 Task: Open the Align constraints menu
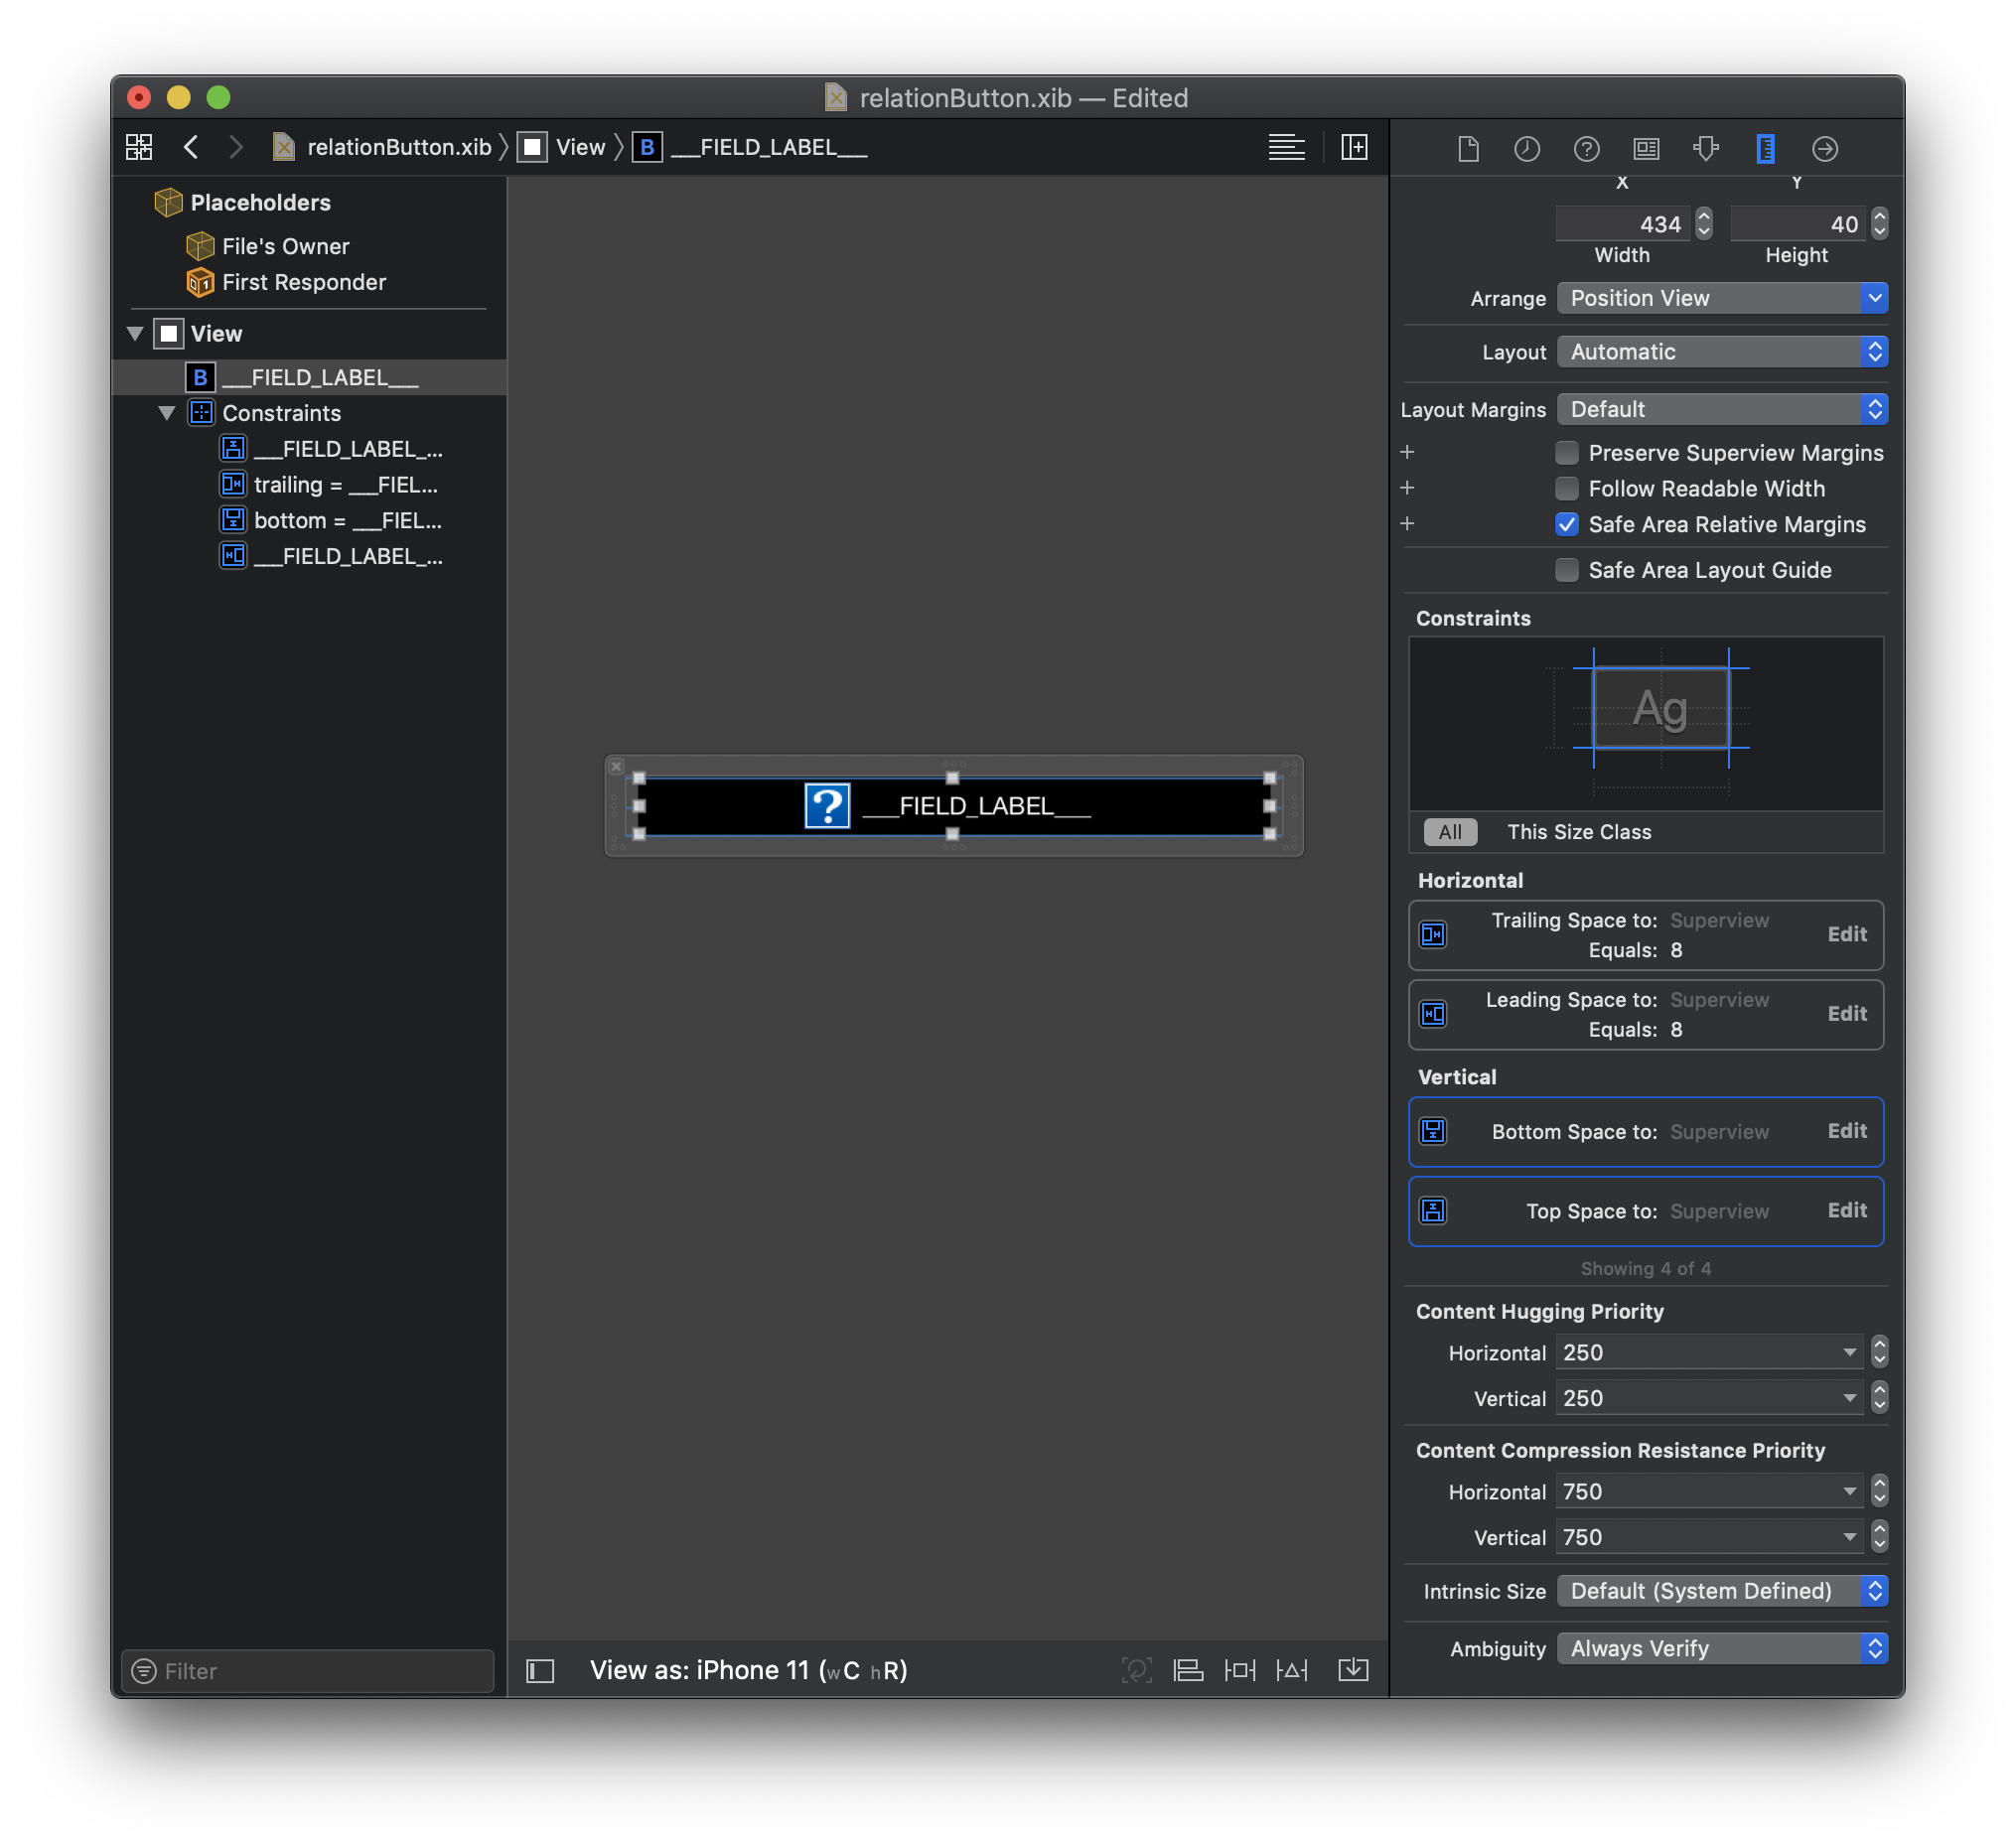[1188, 1670]
